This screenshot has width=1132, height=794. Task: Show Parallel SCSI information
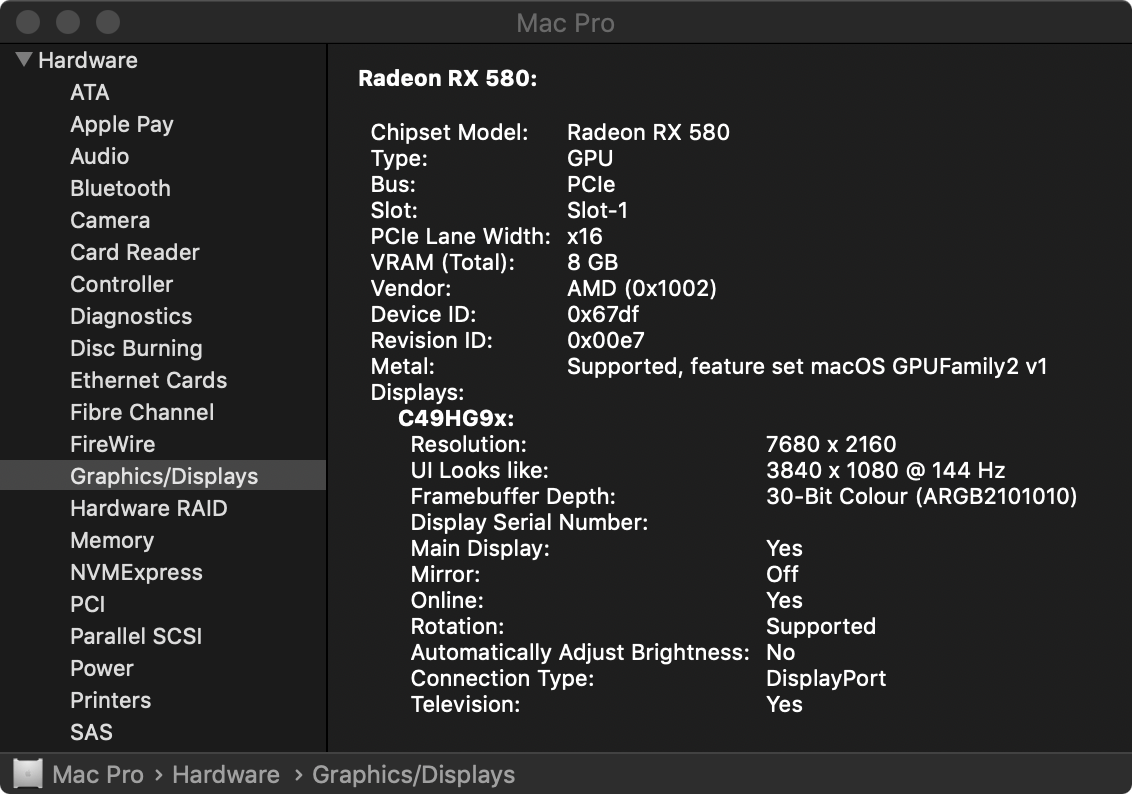point(136,636)
